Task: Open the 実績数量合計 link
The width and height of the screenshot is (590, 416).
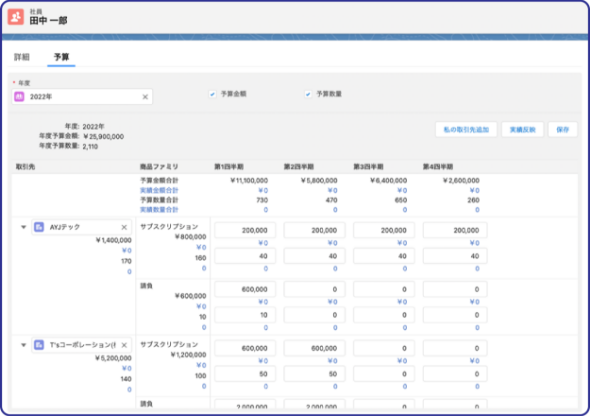Action: click(x=159, y=210)
